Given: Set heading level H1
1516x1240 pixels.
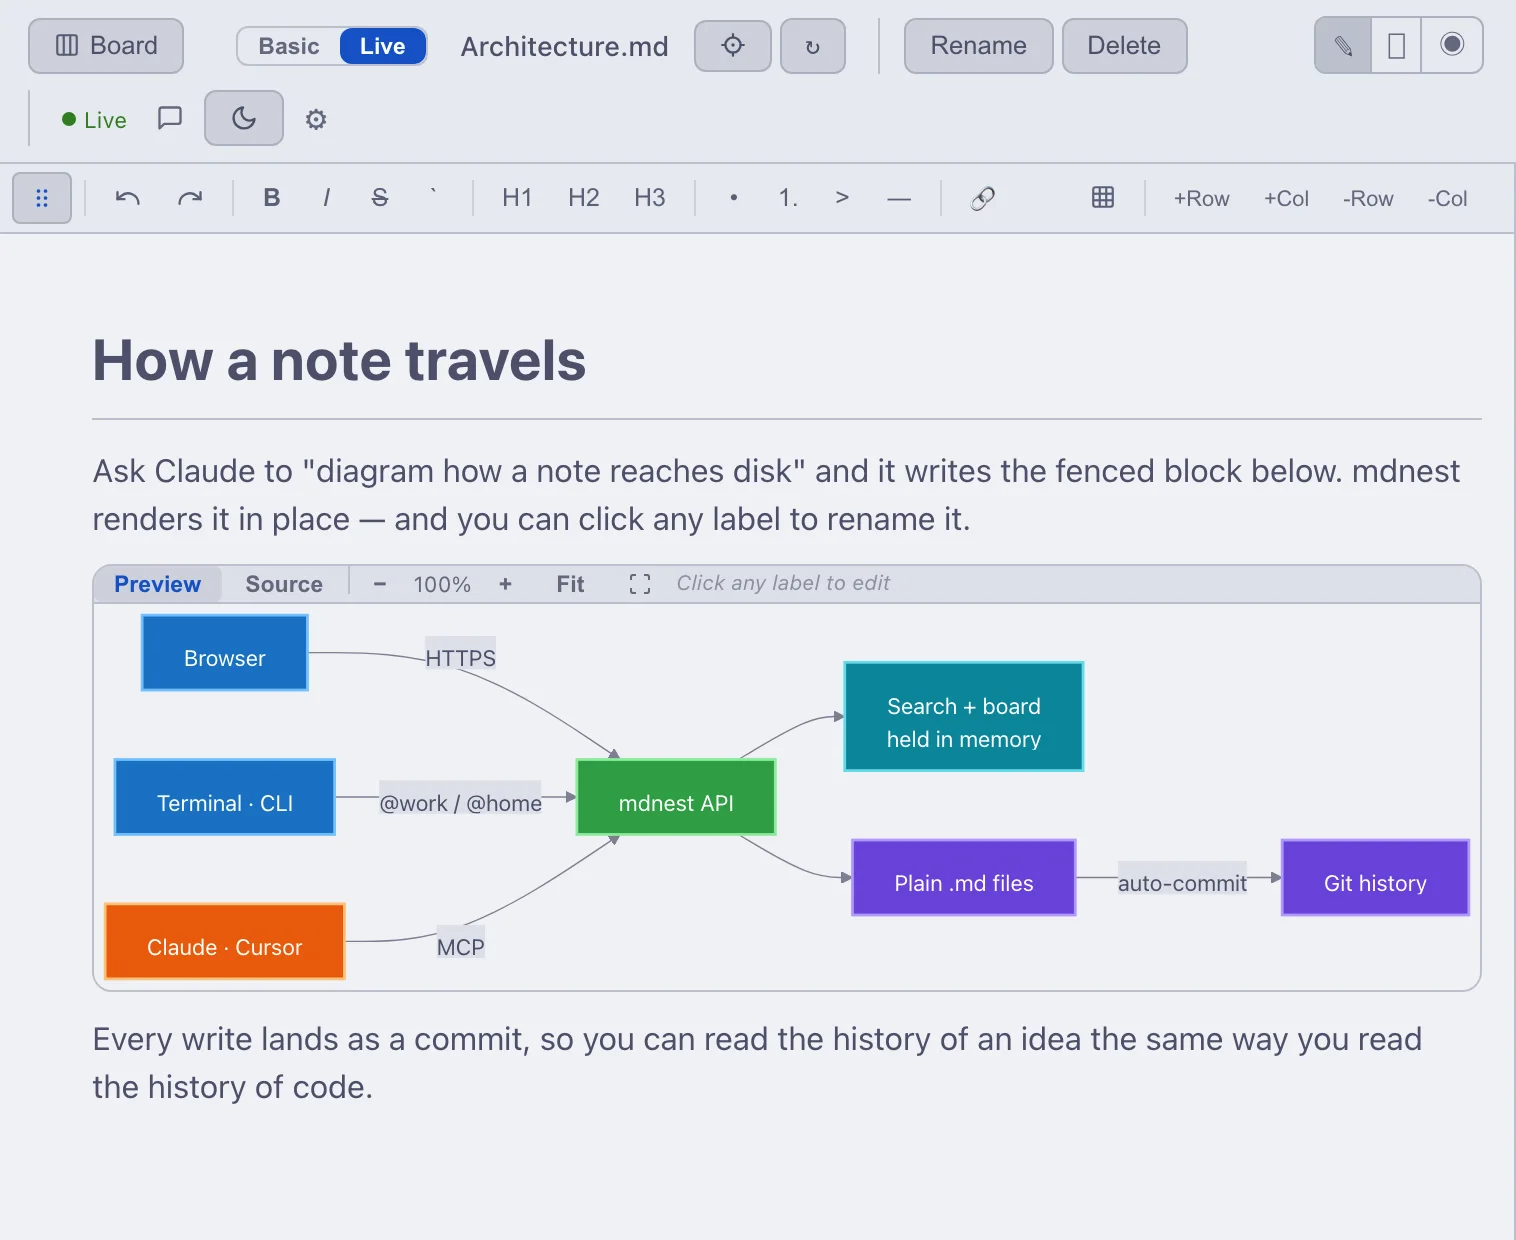Looking at the screenshot, I should [x=517, y=198].
